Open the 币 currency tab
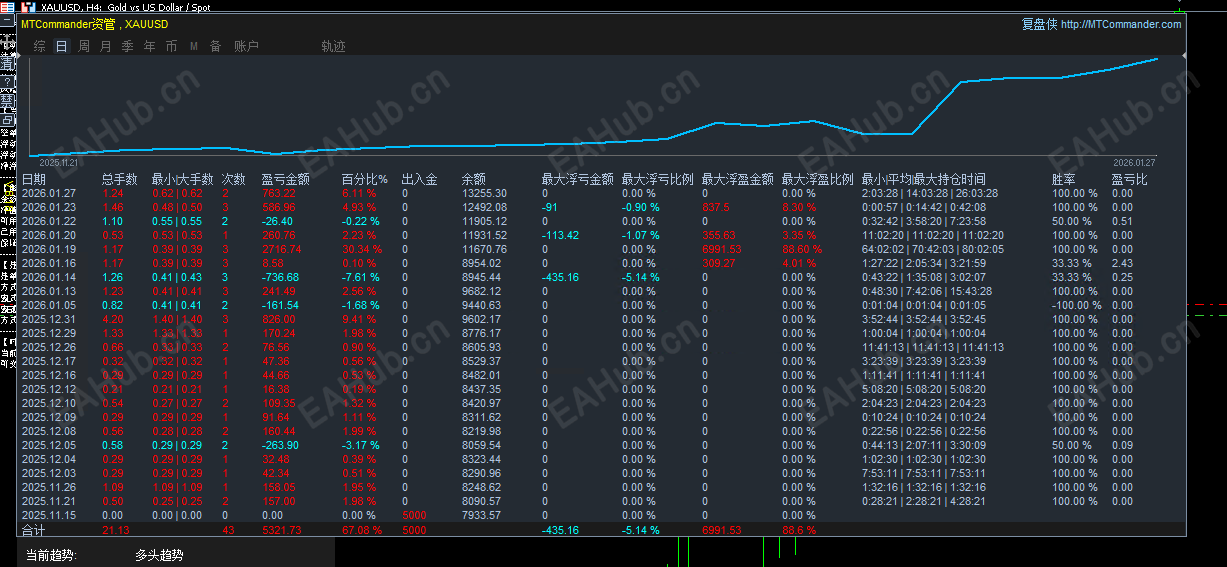 pos(172,46)
